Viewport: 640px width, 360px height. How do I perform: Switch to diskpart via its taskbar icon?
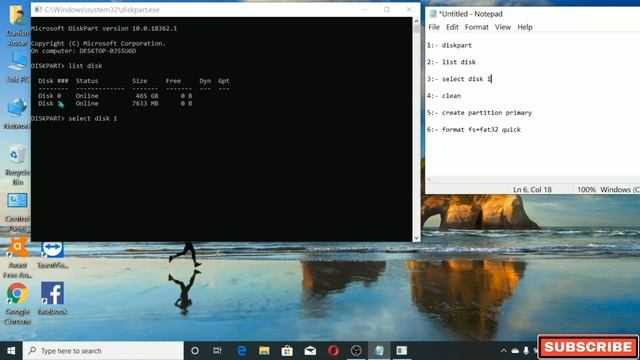point(402,351)
